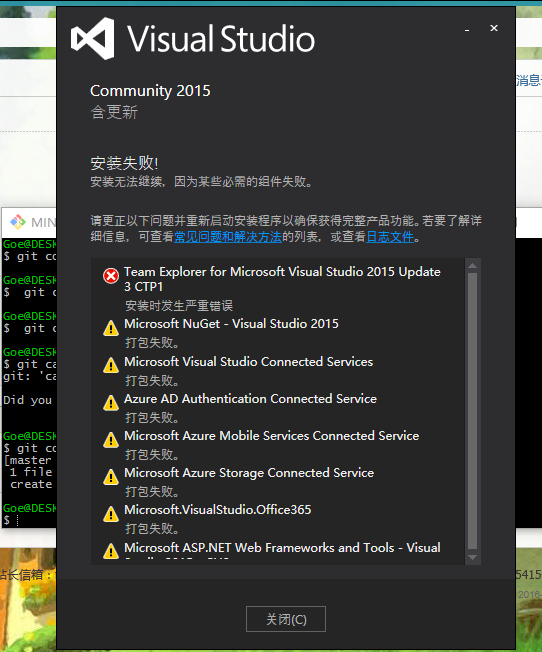Select the Microsoft NuGet - Visual Studio 2015 entry

[x=231, y=324]
